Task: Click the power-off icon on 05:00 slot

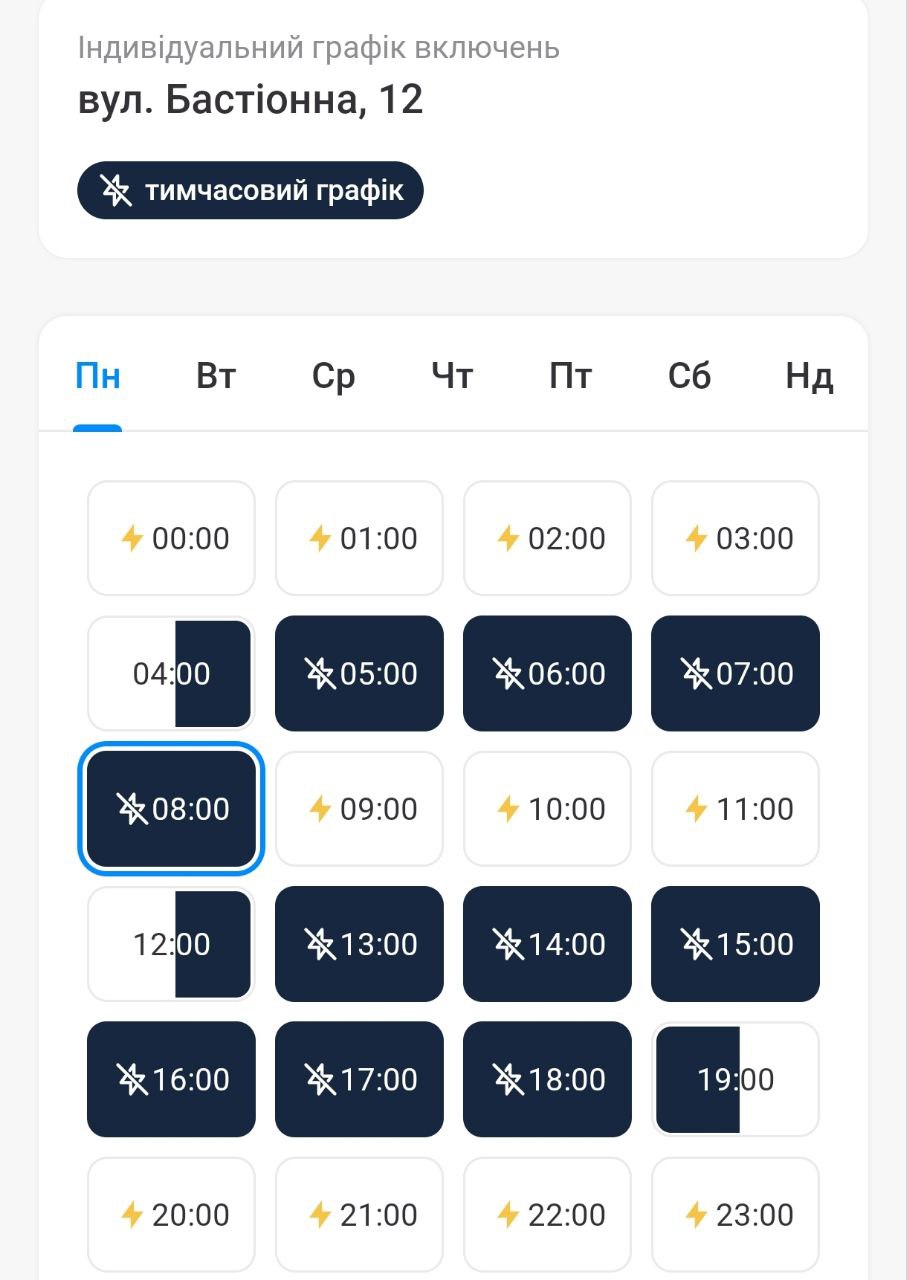Action: tap(321, 674)
